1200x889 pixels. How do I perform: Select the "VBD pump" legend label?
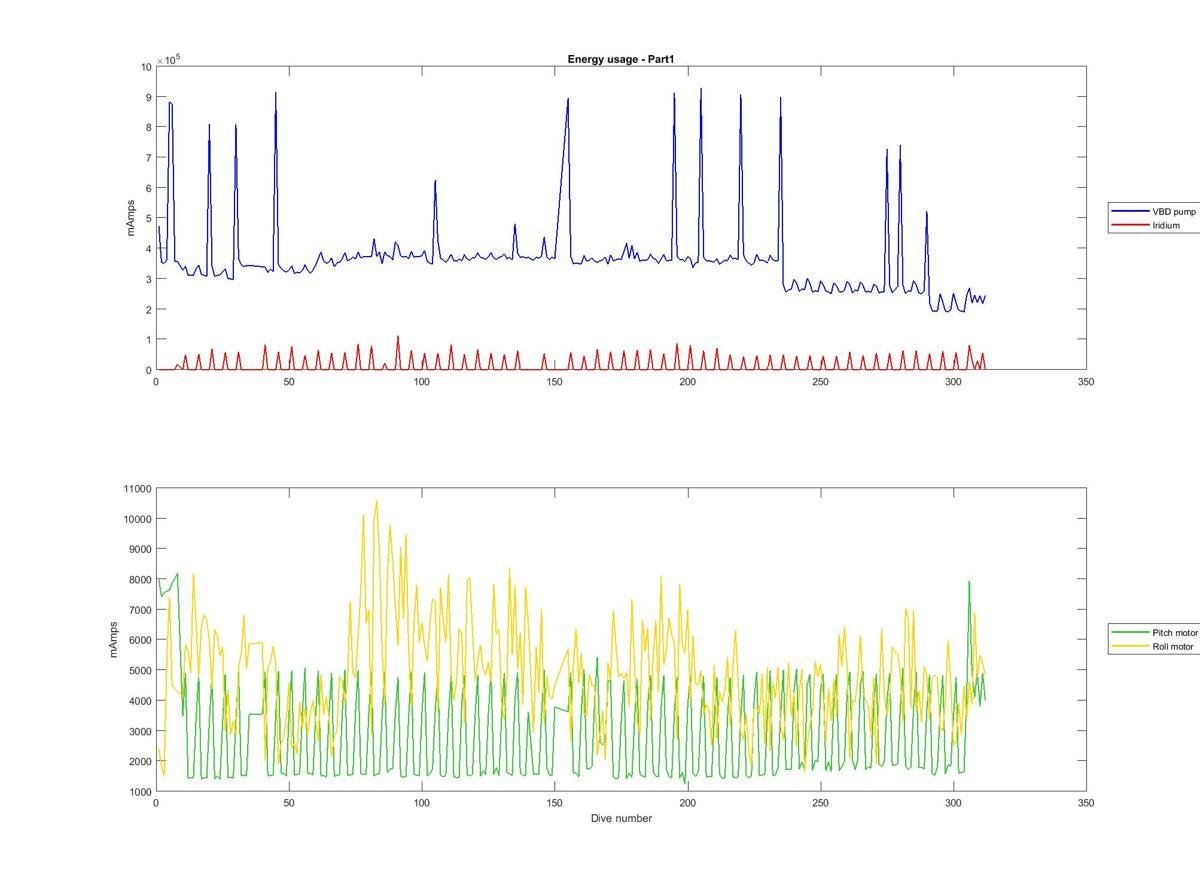[x=1174, y=212]
